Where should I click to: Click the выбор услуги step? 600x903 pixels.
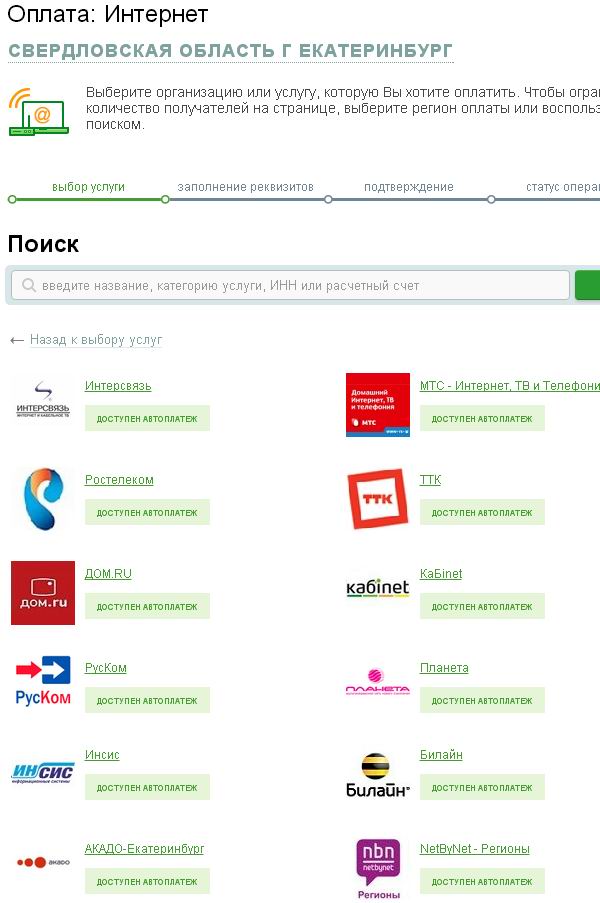click(x=88, y=187)
